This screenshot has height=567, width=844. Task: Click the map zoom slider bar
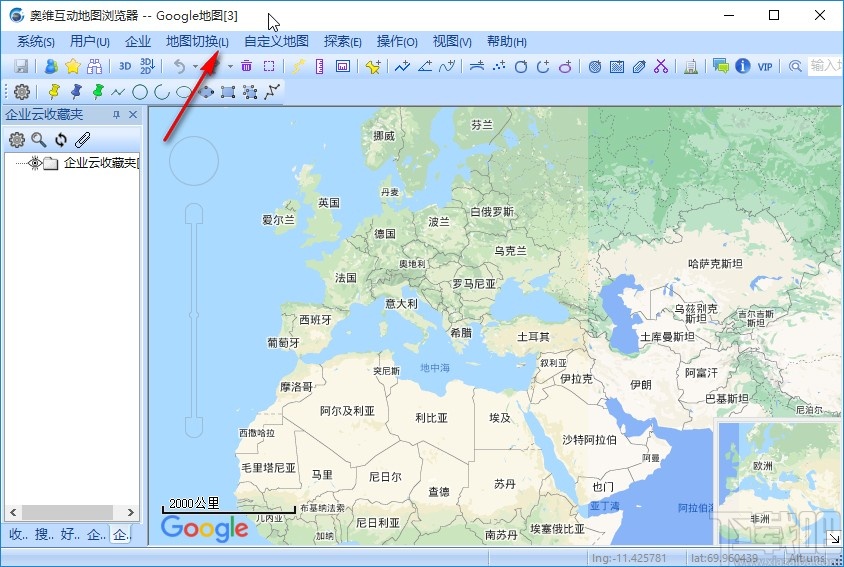pos(194,321)
